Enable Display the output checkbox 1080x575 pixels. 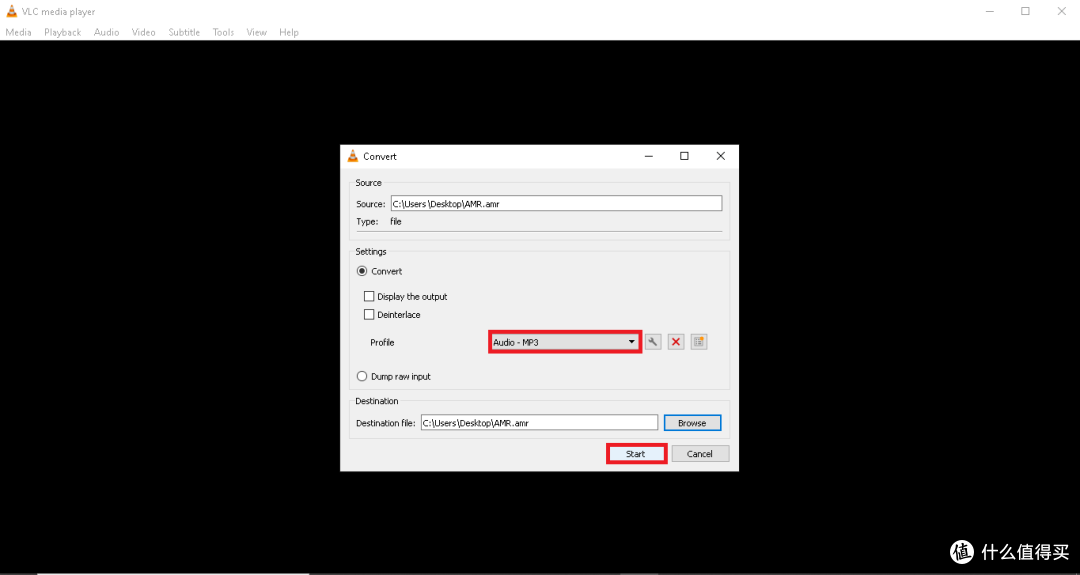coord(369,297)
